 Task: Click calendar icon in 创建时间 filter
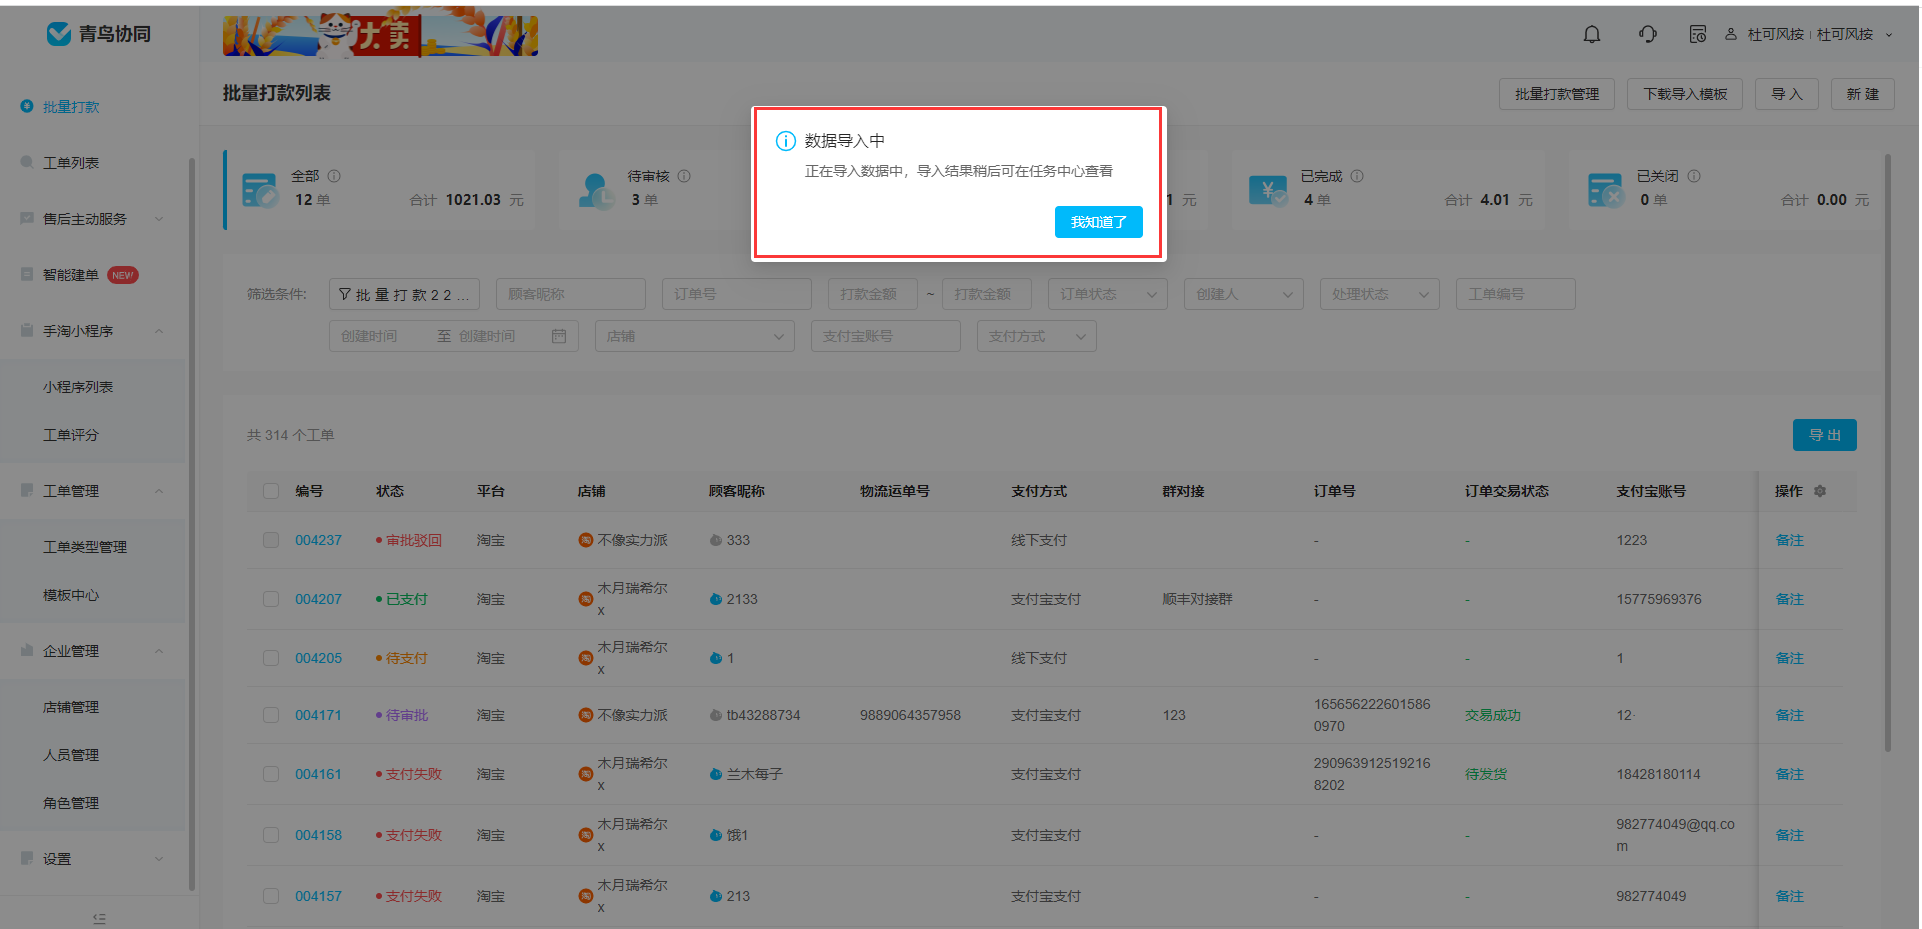click(x=559, y=336)
